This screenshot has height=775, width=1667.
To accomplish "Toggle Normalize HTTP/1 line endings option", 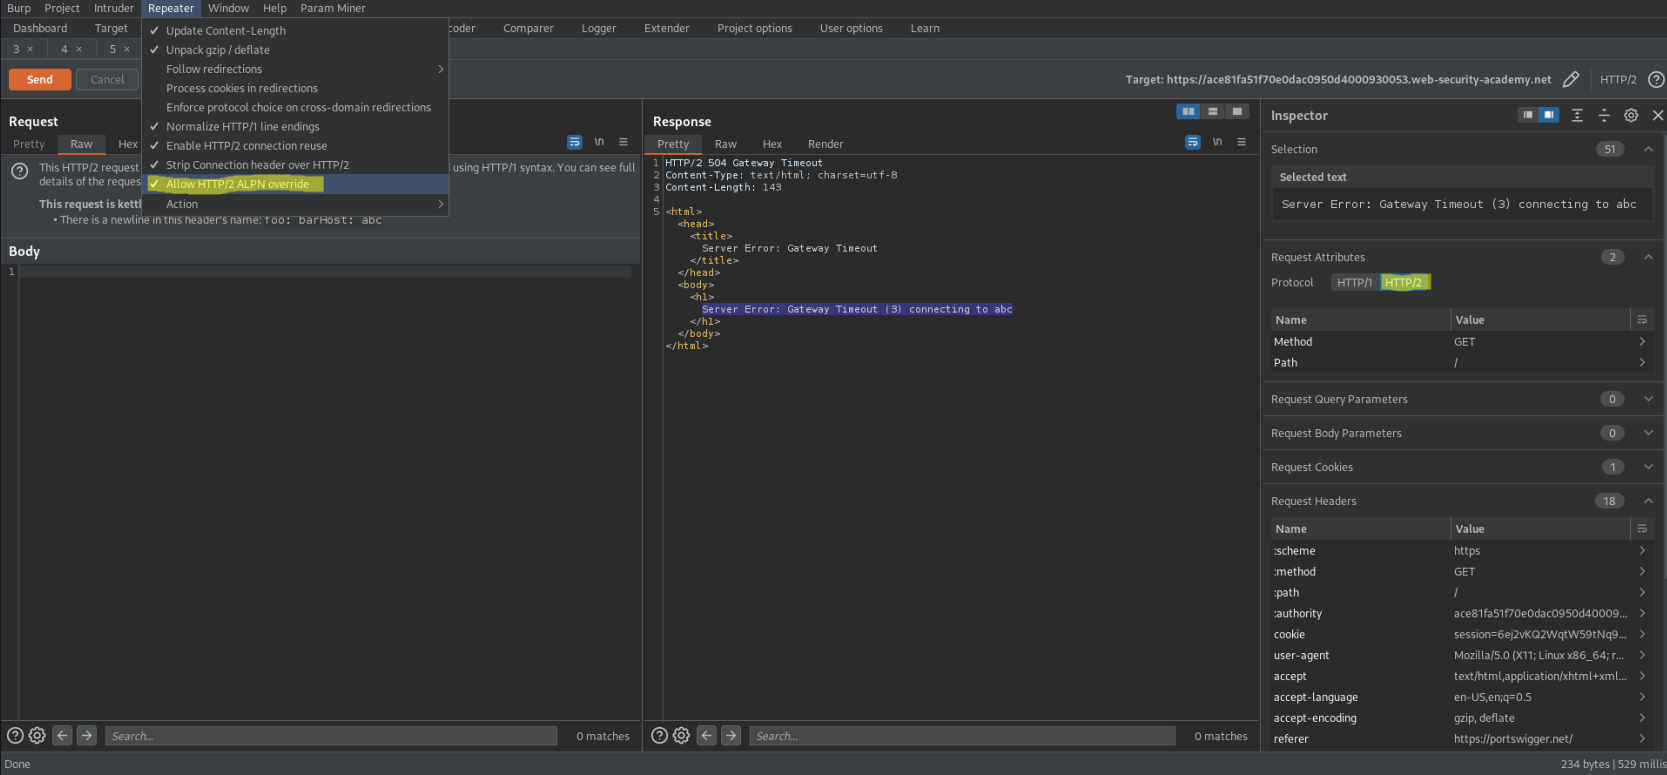I will 295,126.
